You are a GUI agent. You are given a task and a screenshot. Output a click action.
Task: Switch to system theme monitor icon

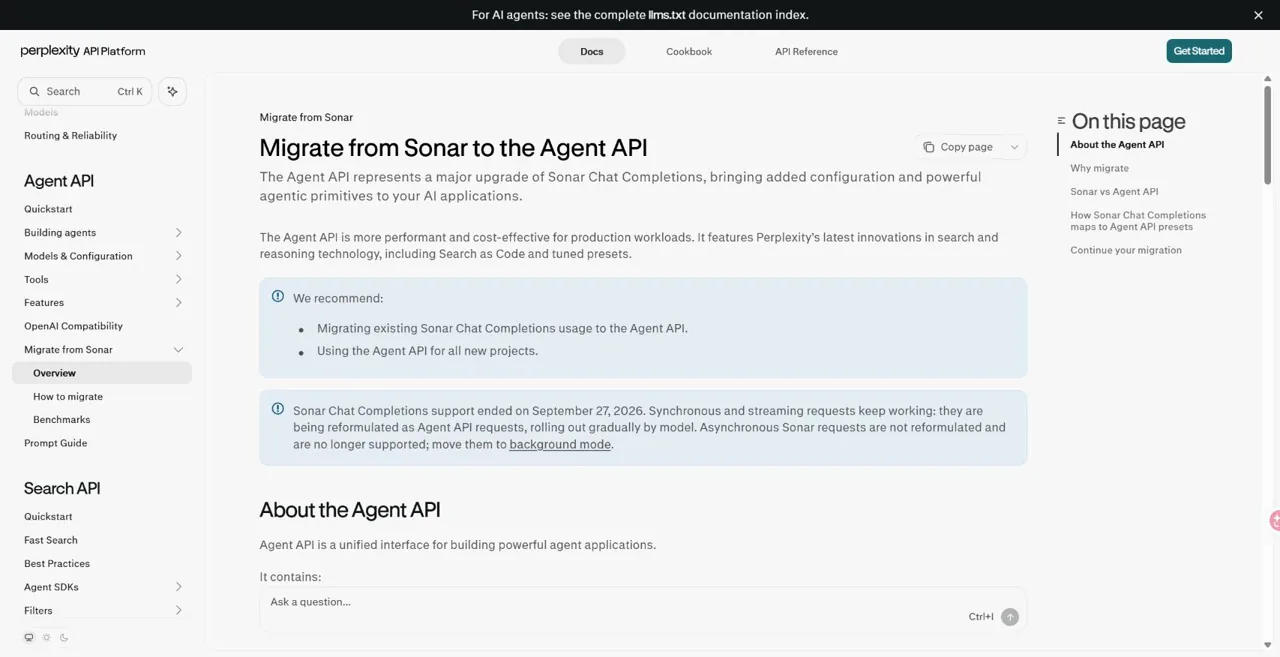point(29,637)
